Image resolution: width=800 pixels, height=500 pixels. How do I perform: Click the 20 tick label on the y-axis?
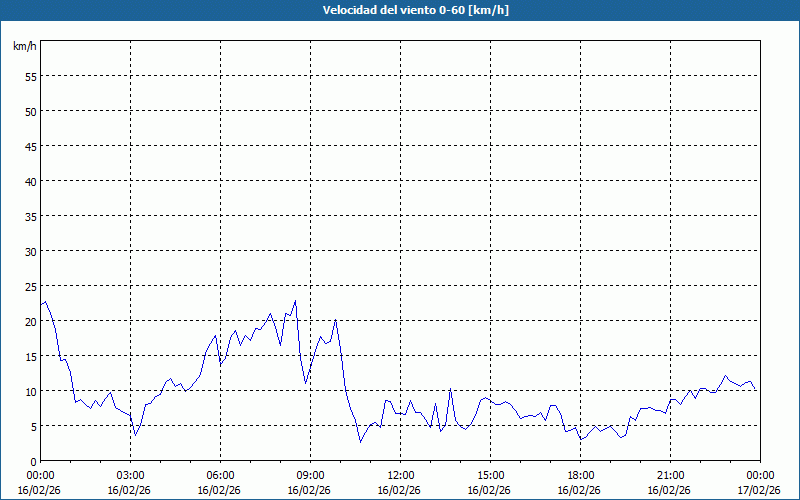30,321
